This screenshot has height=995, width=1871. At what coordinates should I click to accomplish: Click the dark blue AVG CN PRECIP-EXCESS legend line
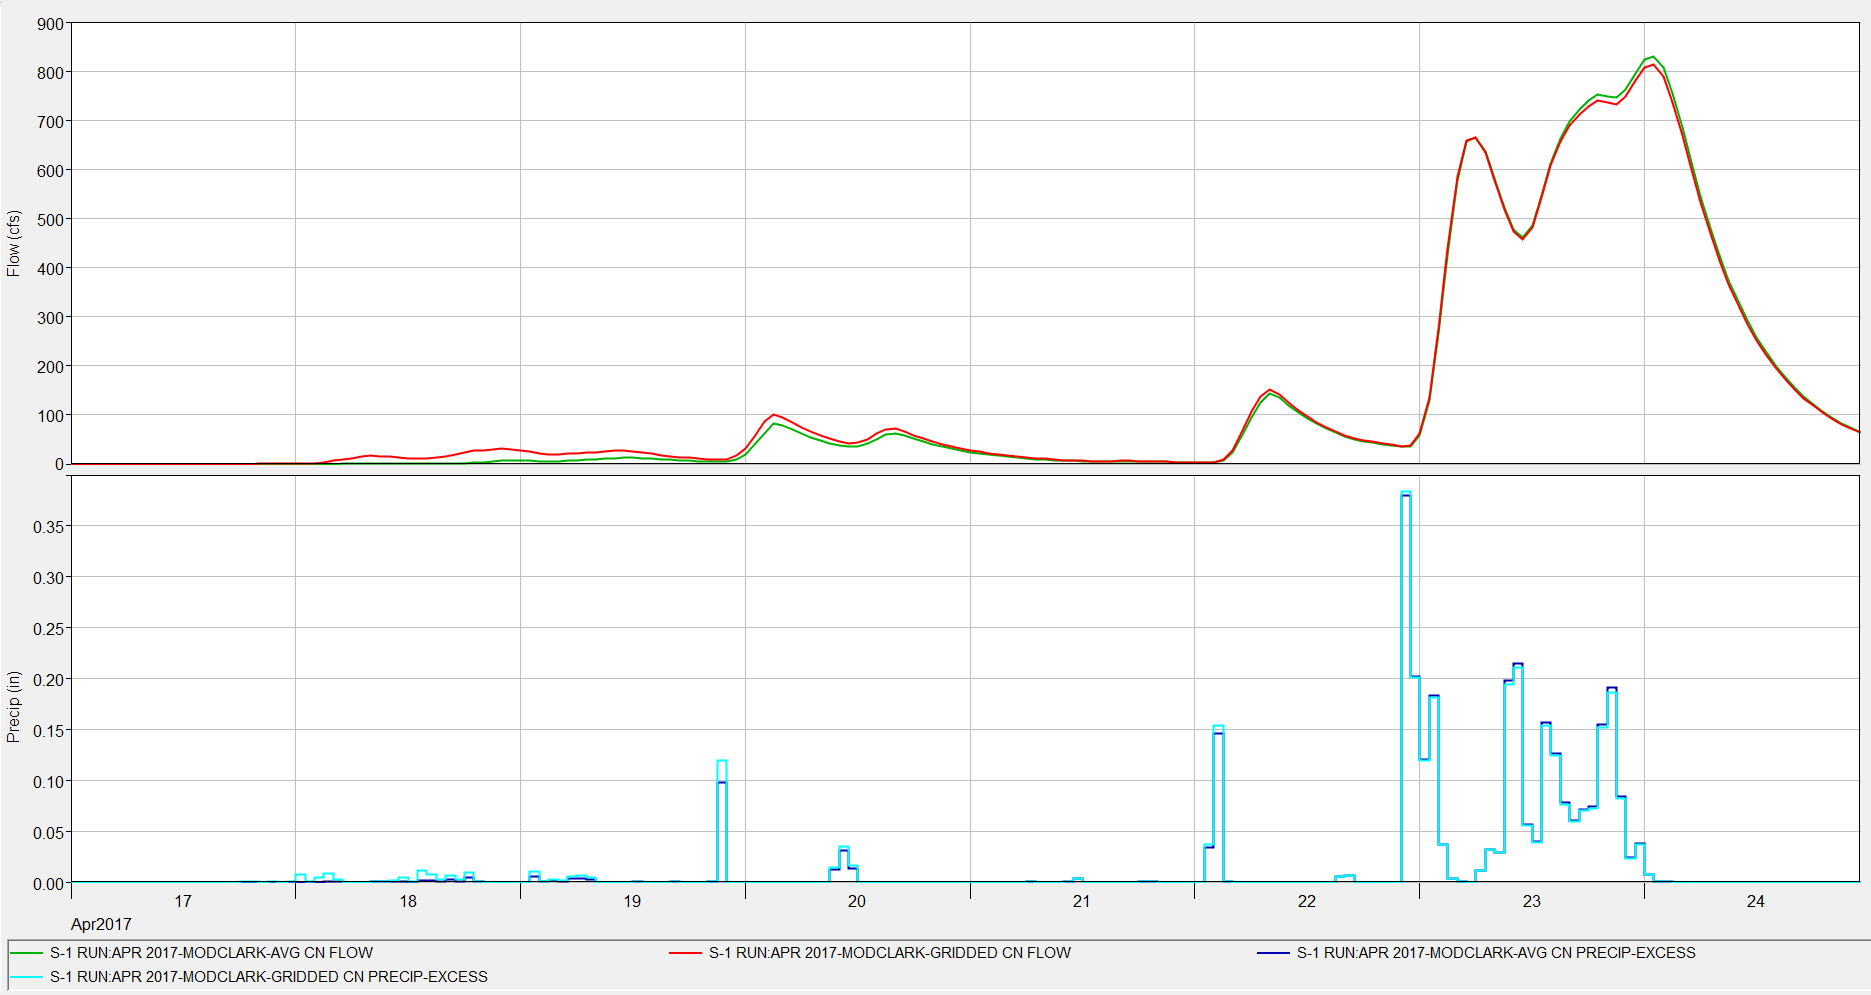(1273, 953)
